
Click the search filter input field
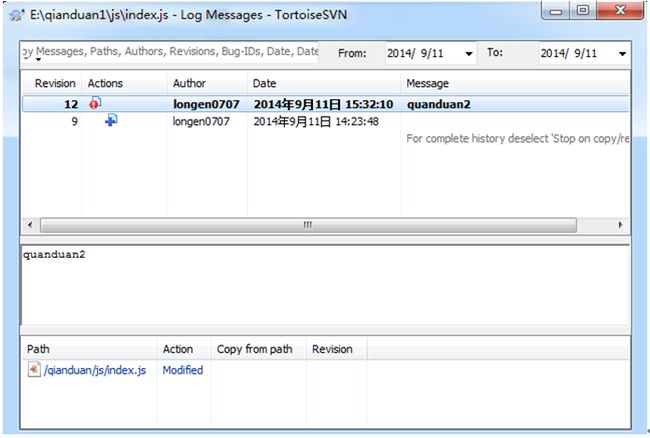point(170,52)
